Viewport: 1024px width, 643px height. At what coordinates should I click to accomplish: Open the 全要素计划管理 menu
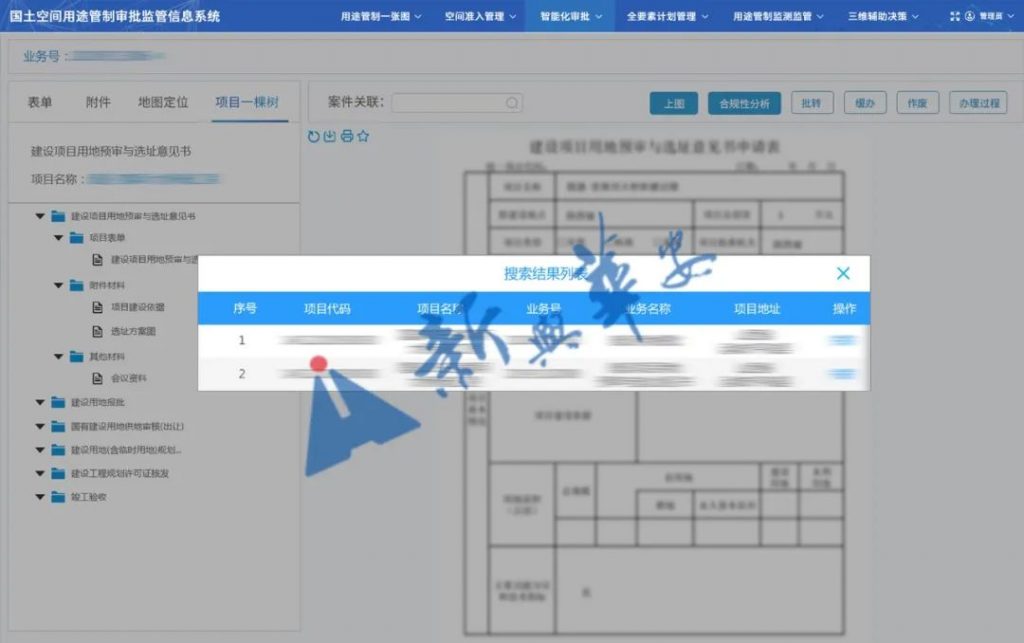[x=667, y=16]
